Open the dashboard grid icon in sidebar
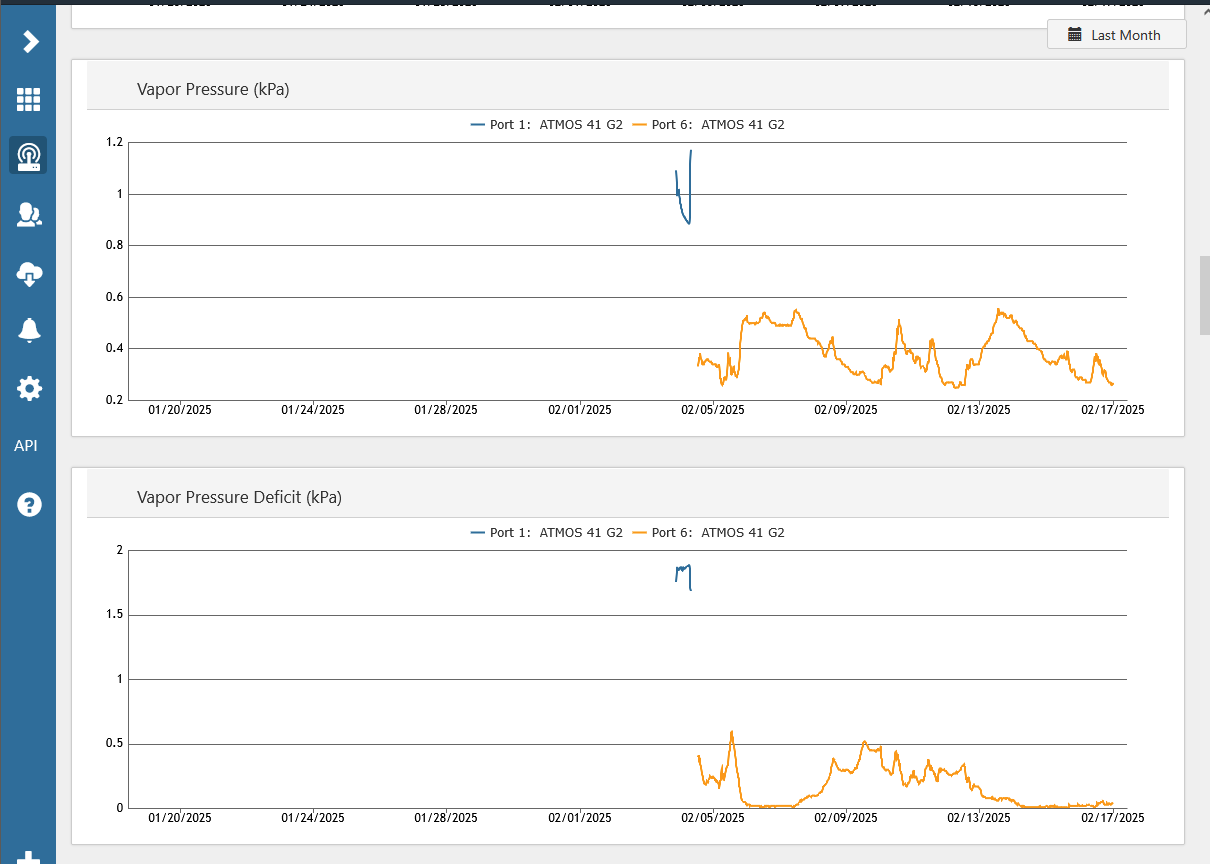1210x864 pixels. 28,99
